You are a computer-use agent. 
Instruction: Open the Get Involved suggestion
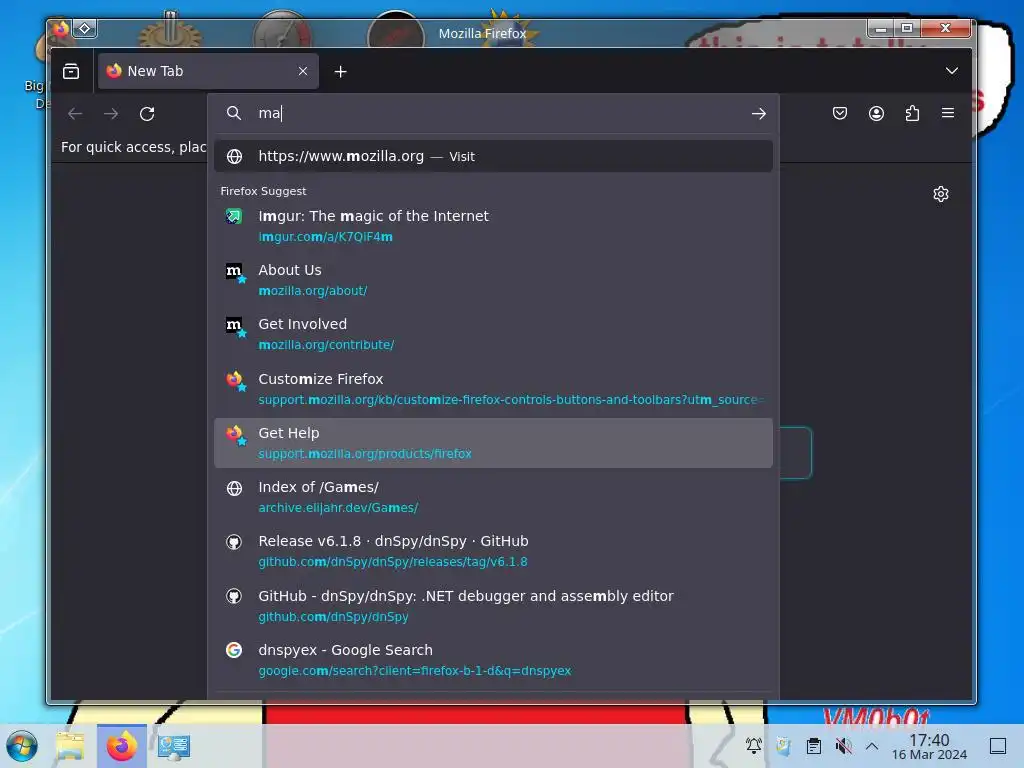[493, 334]
